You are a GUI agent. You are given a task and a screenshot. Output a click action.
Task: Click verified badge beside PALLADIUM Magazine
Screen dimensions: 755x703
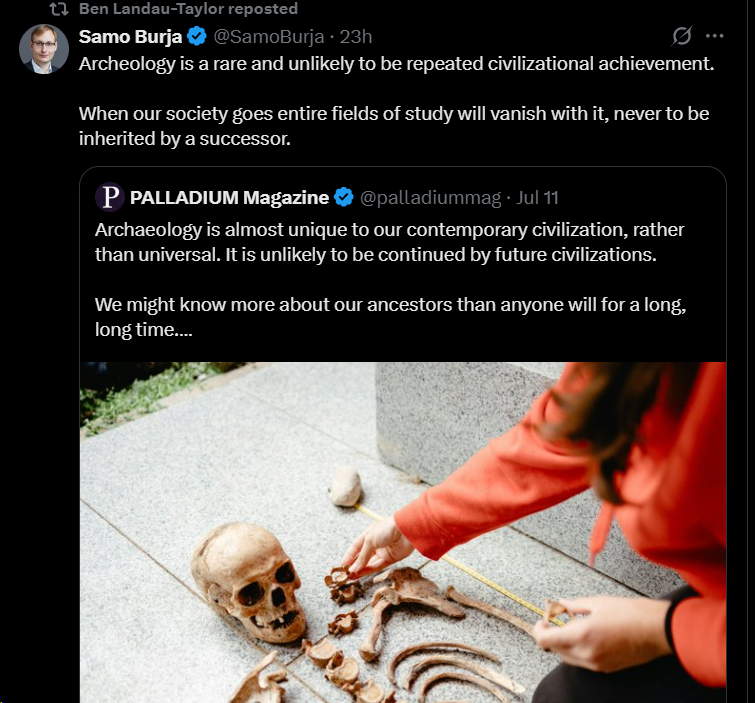click(x=343, y=197)
